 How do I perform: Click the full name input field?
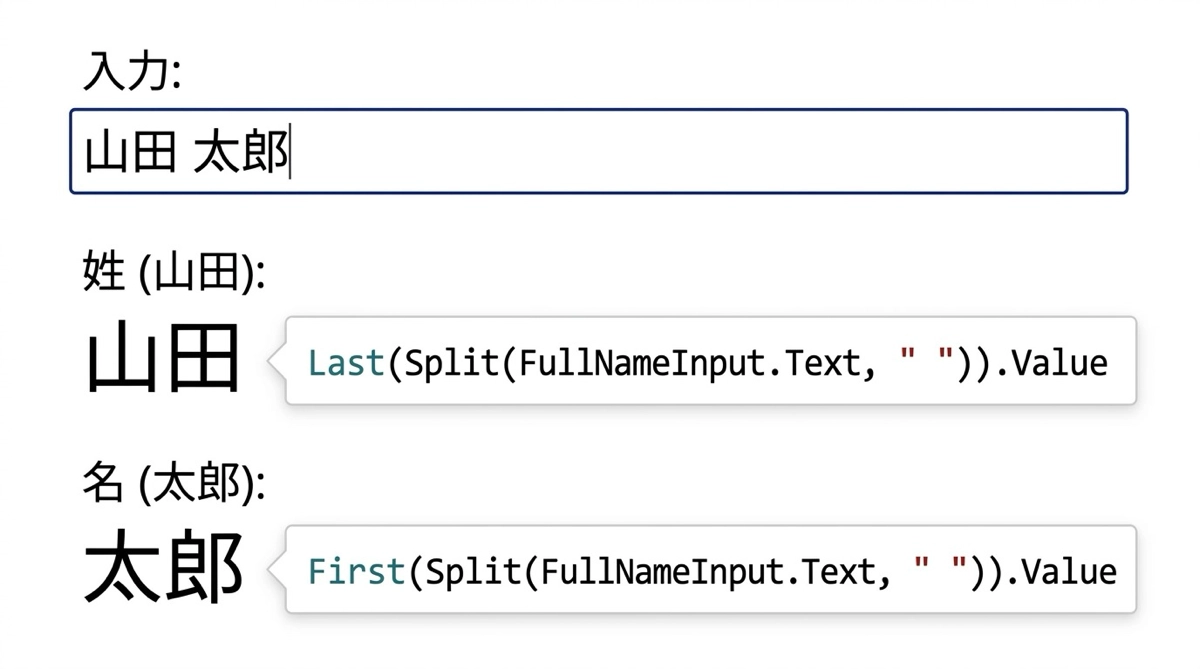tap(598, 152)
